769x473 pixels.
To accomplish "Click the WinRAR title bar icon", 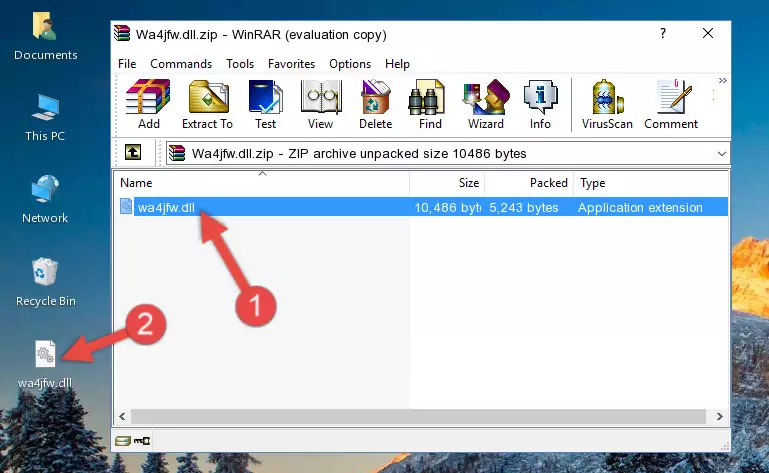I will tap(122, 34).
